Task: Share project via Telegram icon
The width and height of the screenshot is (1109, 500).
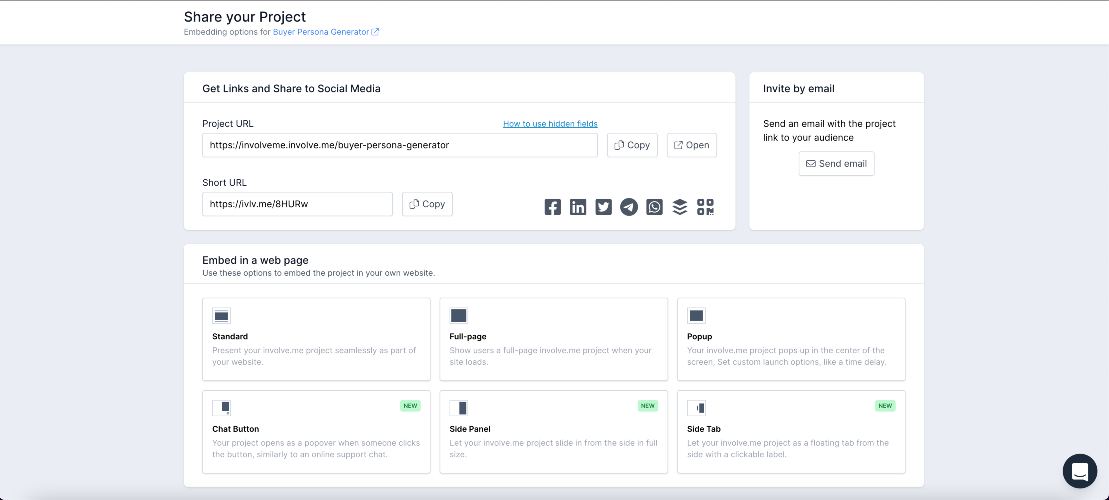Action: pos(629,207)
